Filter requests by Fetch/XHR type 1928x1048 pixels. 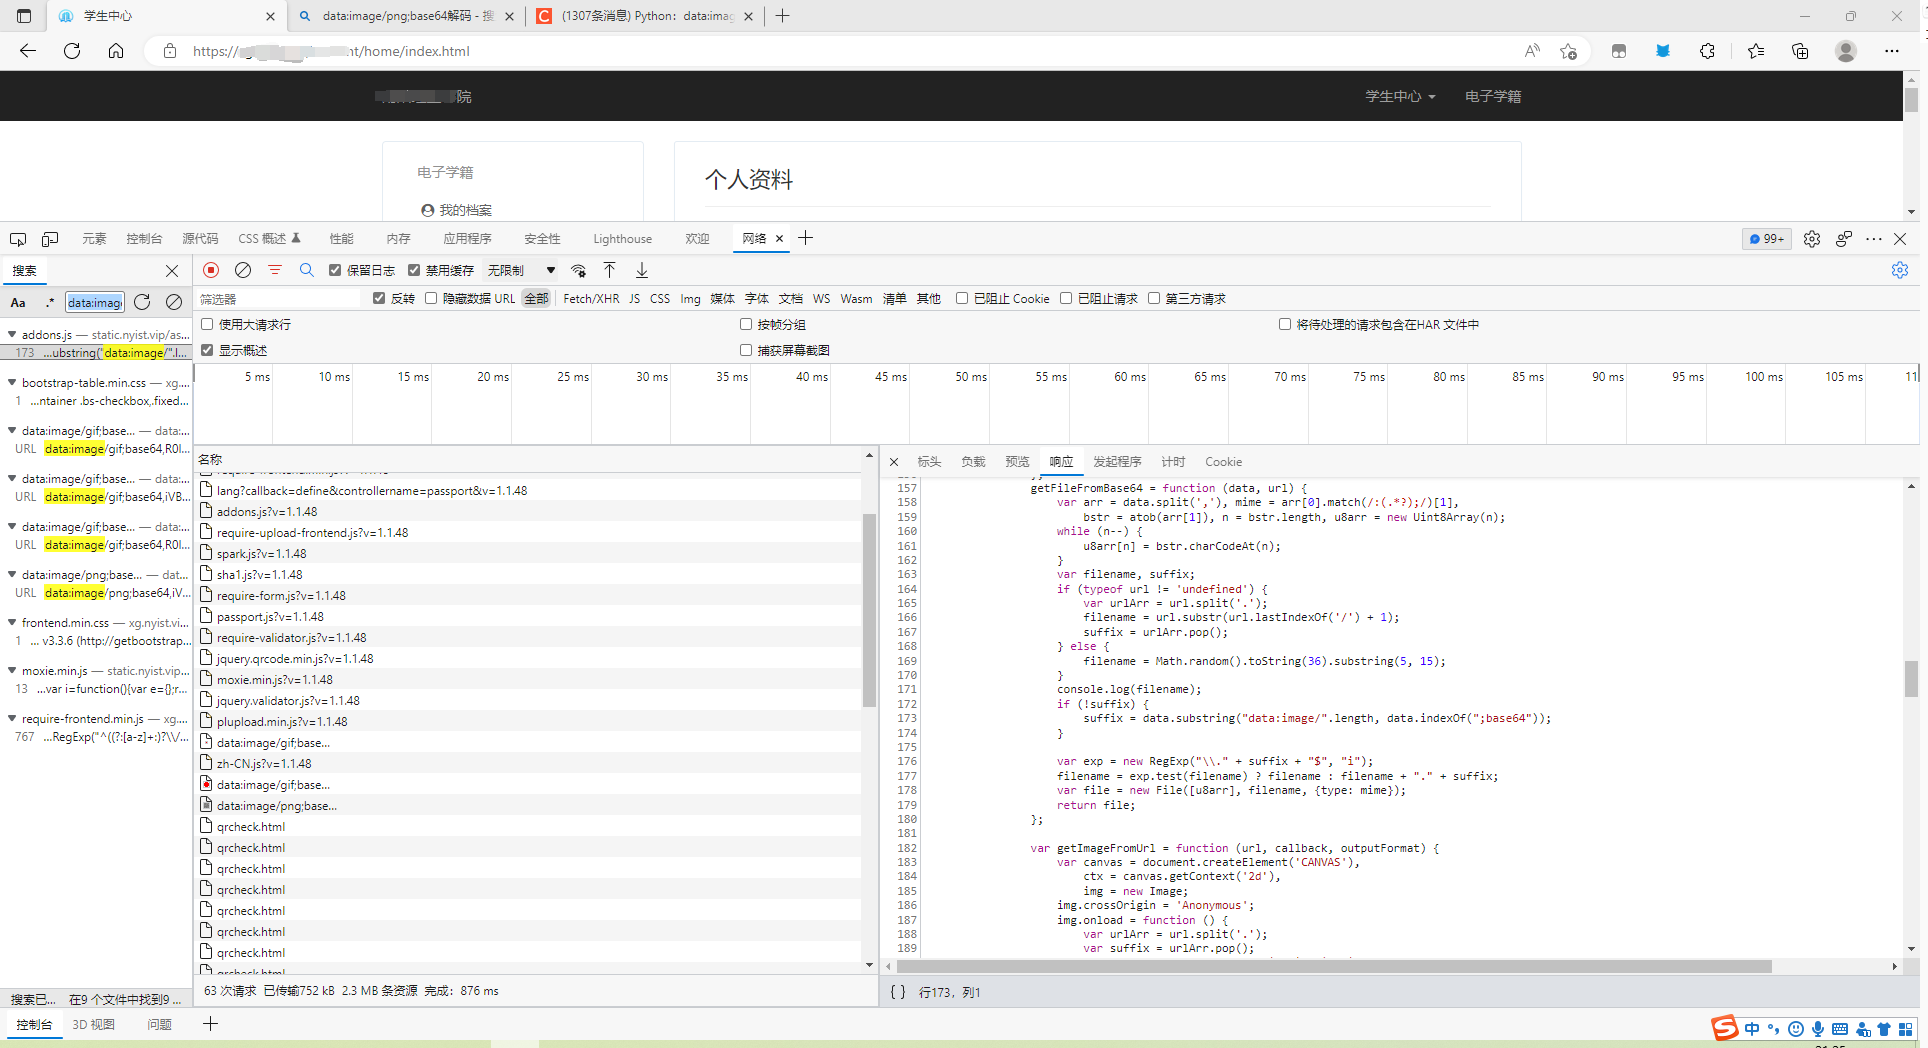[591, 299]
